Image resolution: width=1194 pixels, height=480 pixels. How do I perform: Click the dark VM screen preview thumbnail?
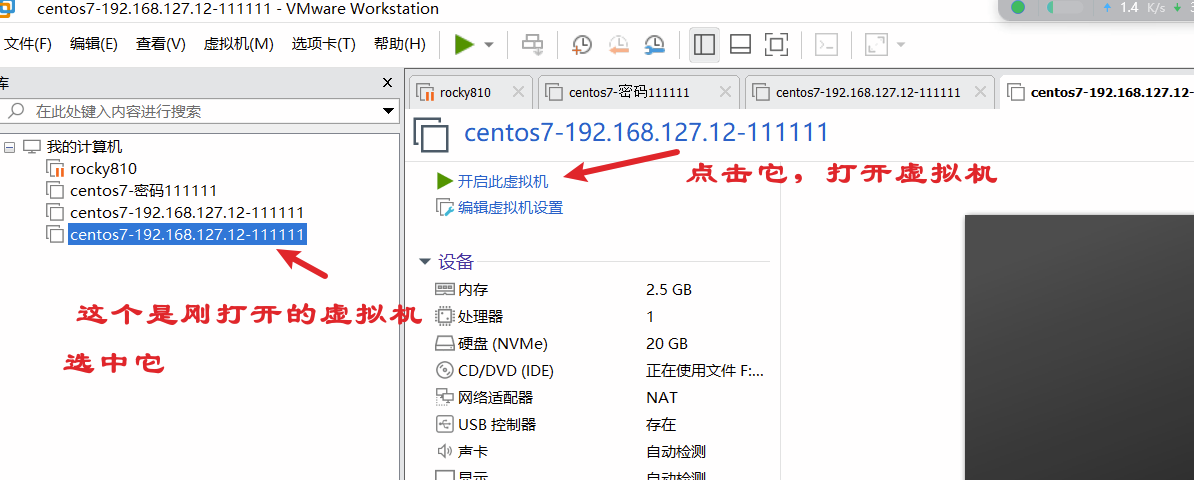pyautogui.click(x=1079, y=347)
